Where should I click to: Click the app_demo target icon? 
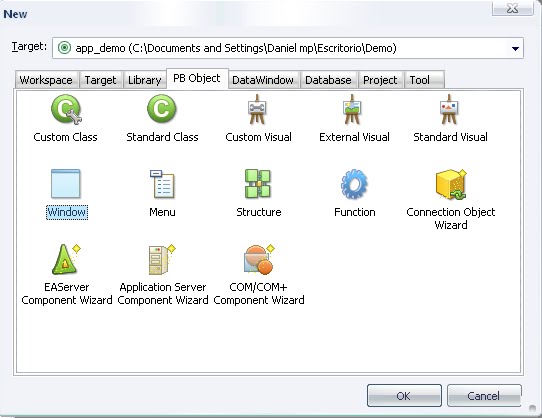64,48
